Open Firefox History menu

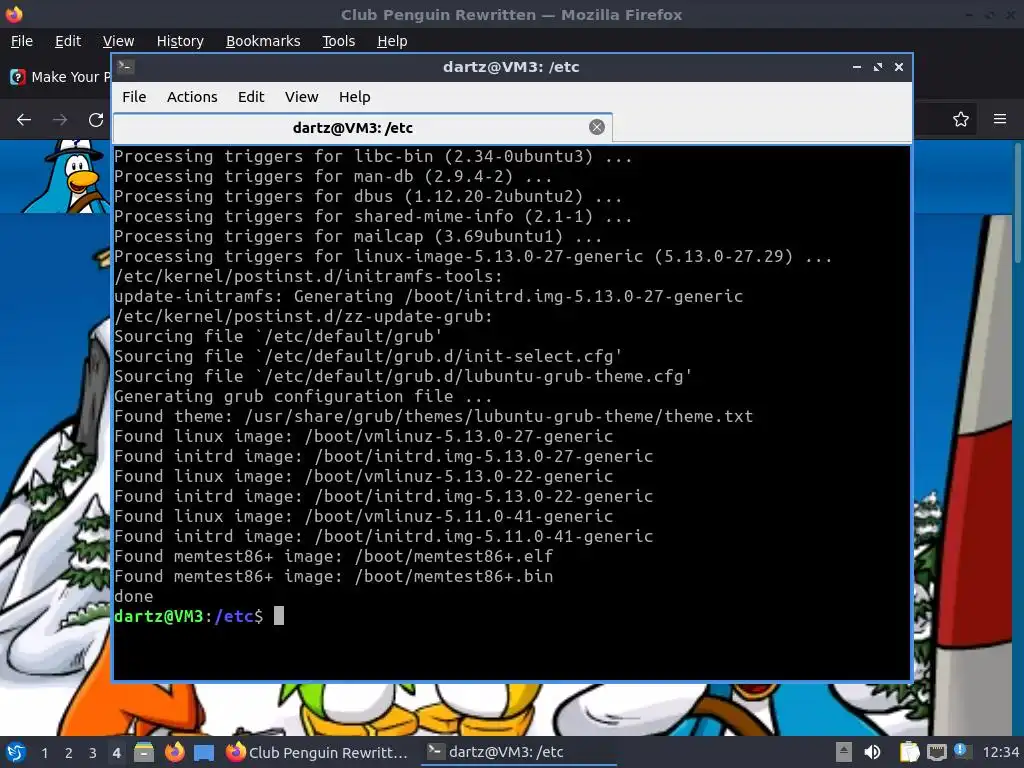coord(180,41)
